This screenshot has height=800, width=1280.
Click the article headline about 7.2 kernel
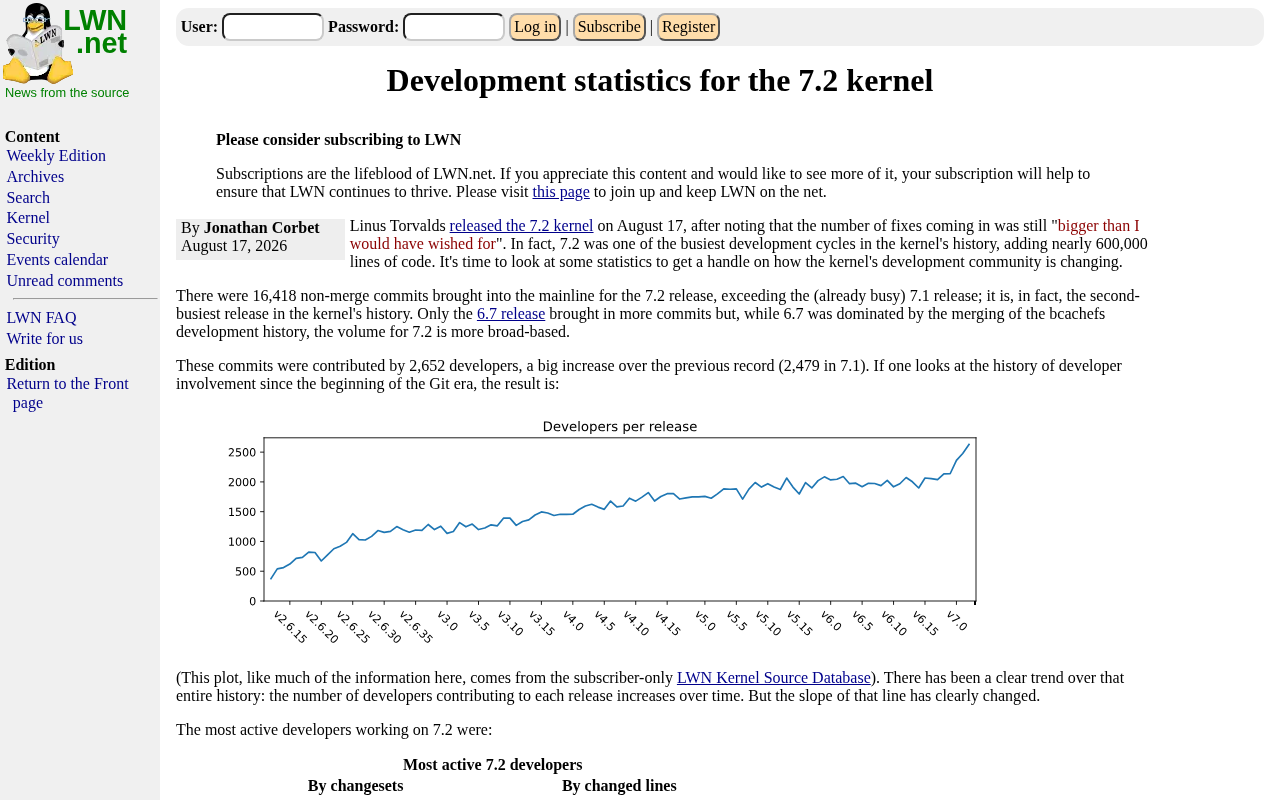[660, 80]
